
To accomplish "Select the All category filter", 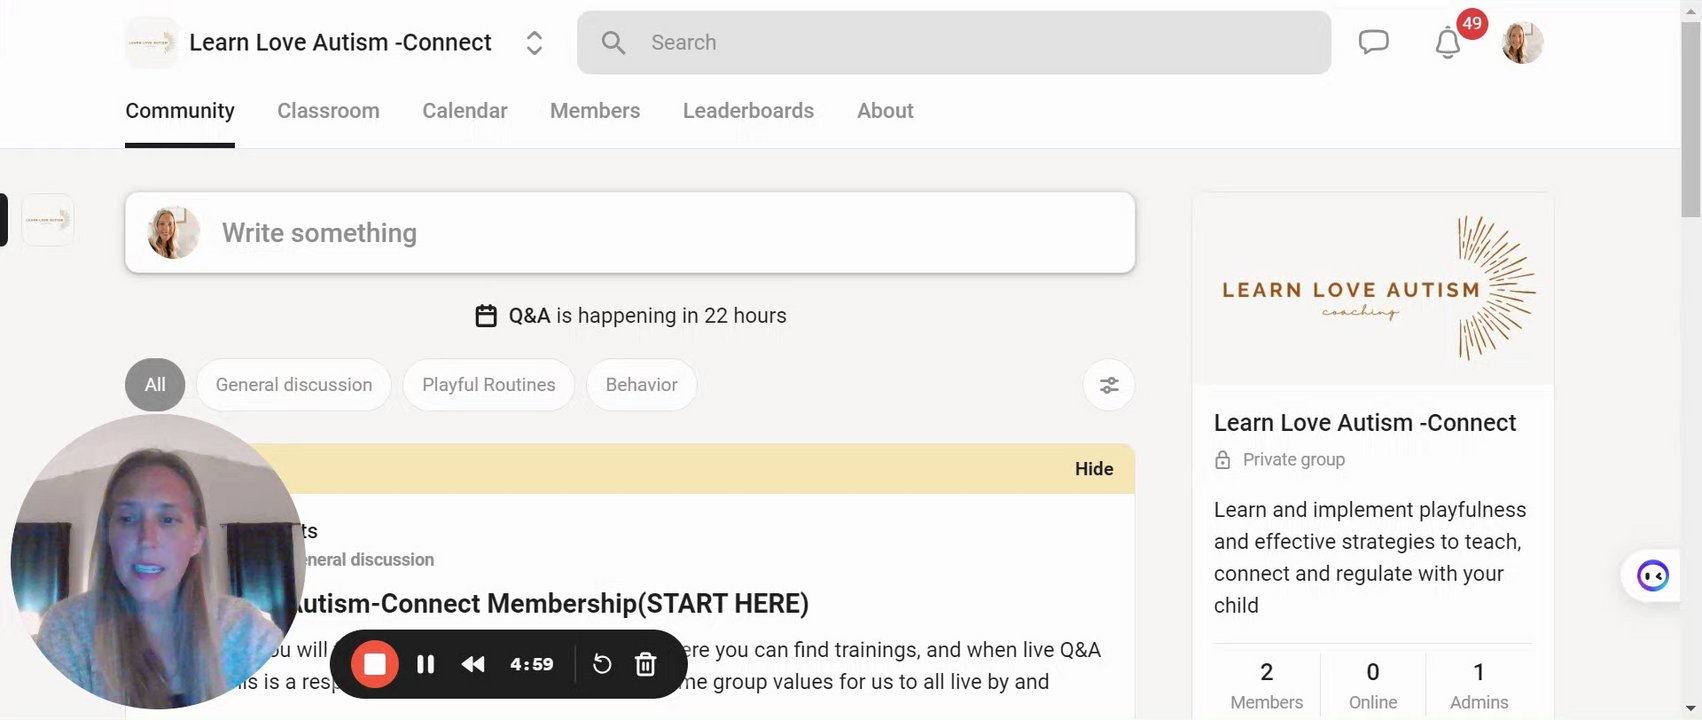I will 155,385.
